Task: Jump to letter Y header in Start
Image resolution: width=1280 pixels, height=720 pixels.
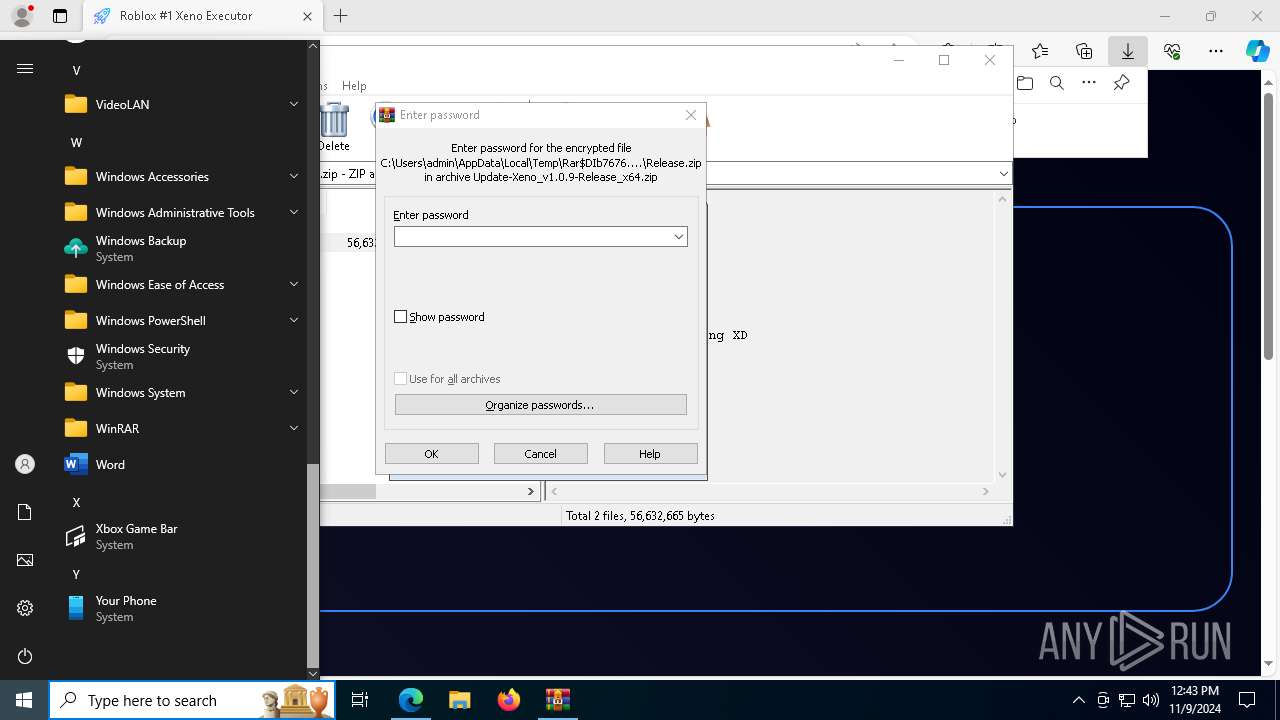Action: 76,574
